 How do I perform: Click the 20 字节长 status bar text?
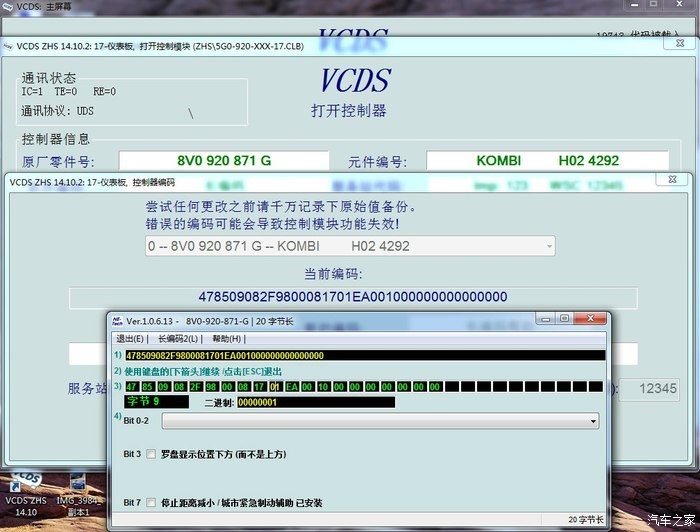[586, 520]
